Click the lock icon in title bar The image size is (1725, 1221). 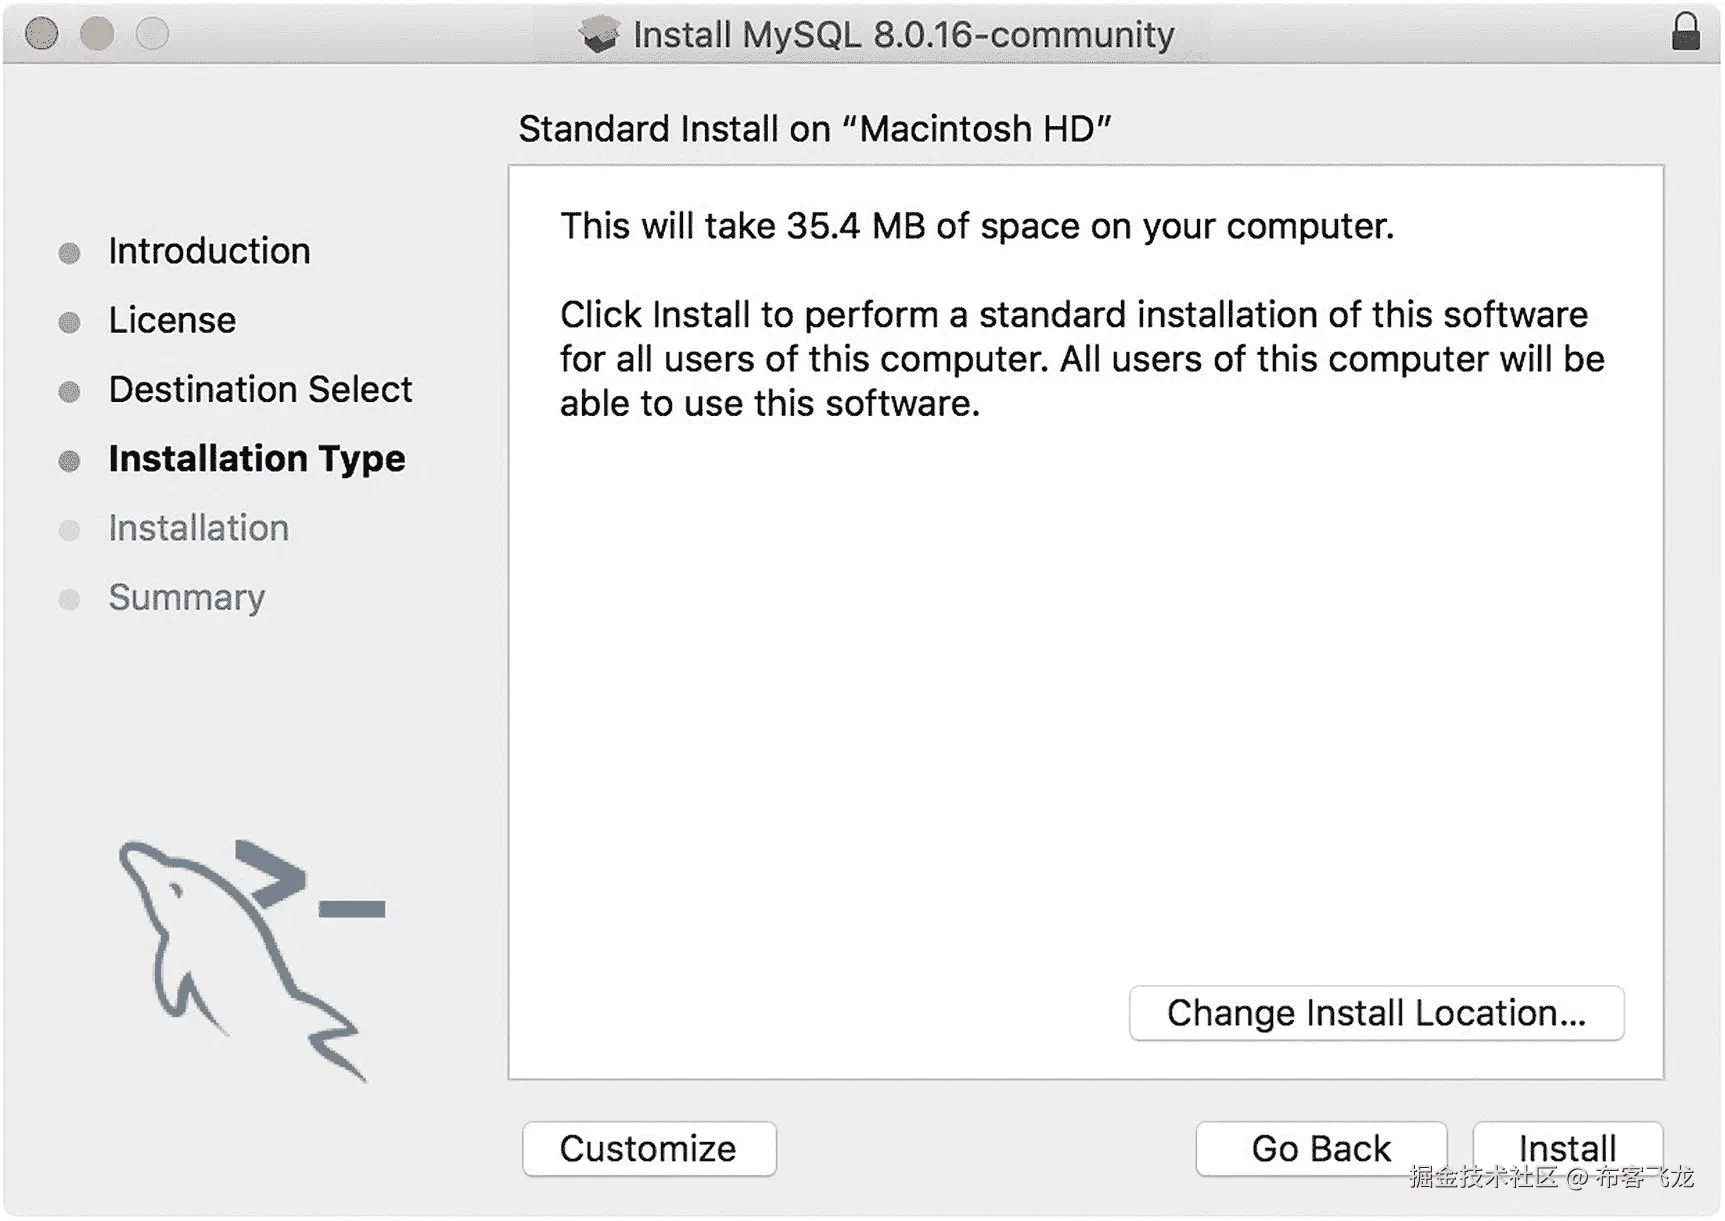(x=1685, y=32)
